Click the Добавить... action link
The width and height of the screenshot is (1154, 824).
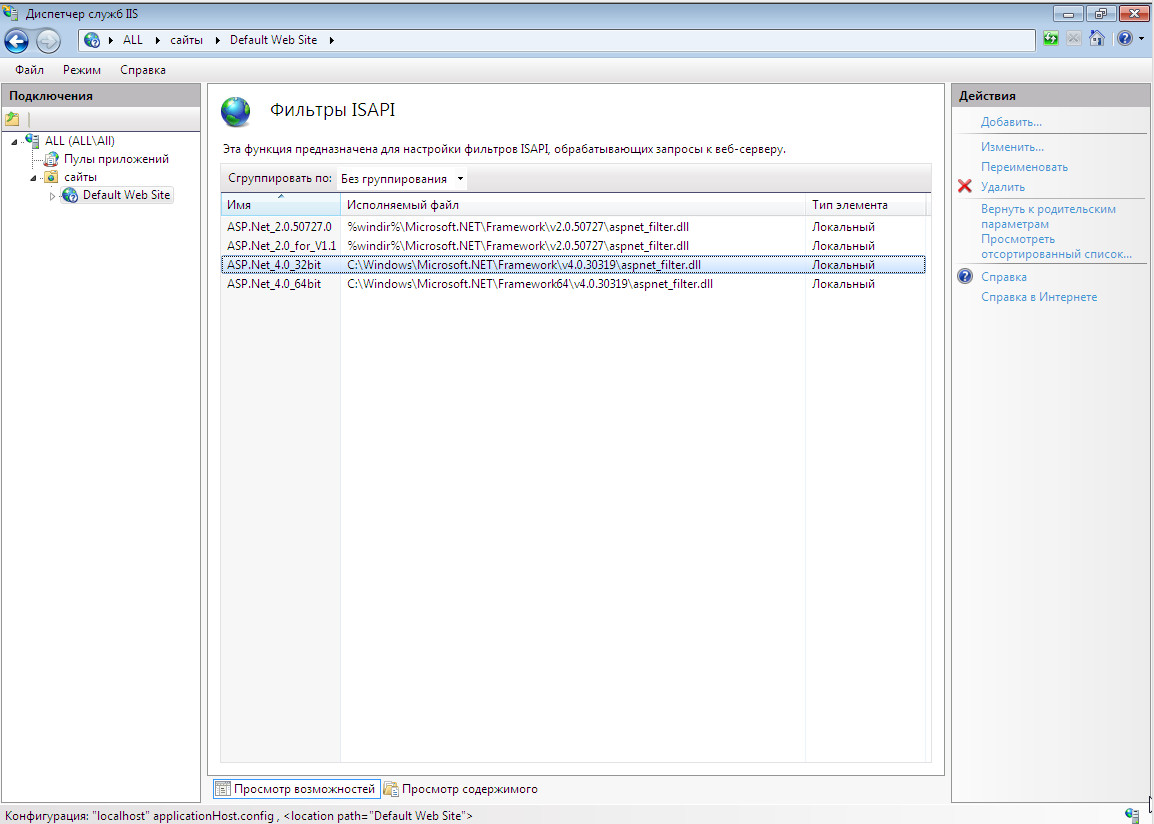[1011, 122]
